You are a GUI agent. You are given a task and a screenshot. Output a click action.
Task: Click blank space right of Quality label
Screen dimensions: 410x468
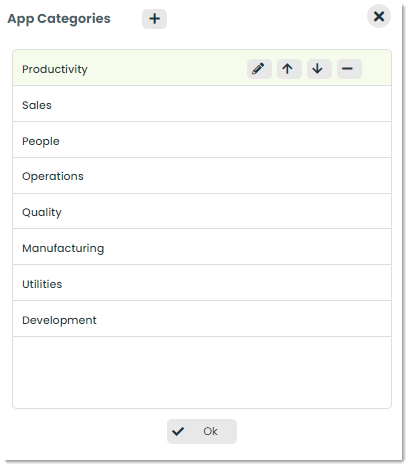pos(226,211)
